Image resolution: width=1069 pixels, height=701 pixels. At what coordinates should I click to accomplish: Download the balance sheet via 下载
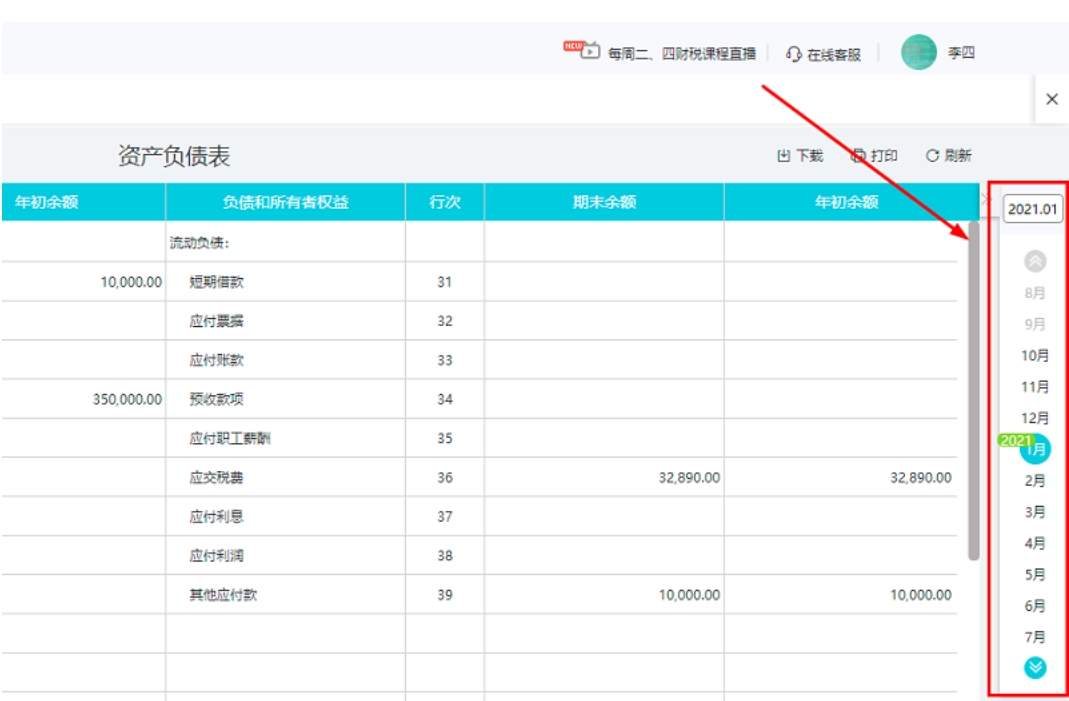(x=800, y=155)
